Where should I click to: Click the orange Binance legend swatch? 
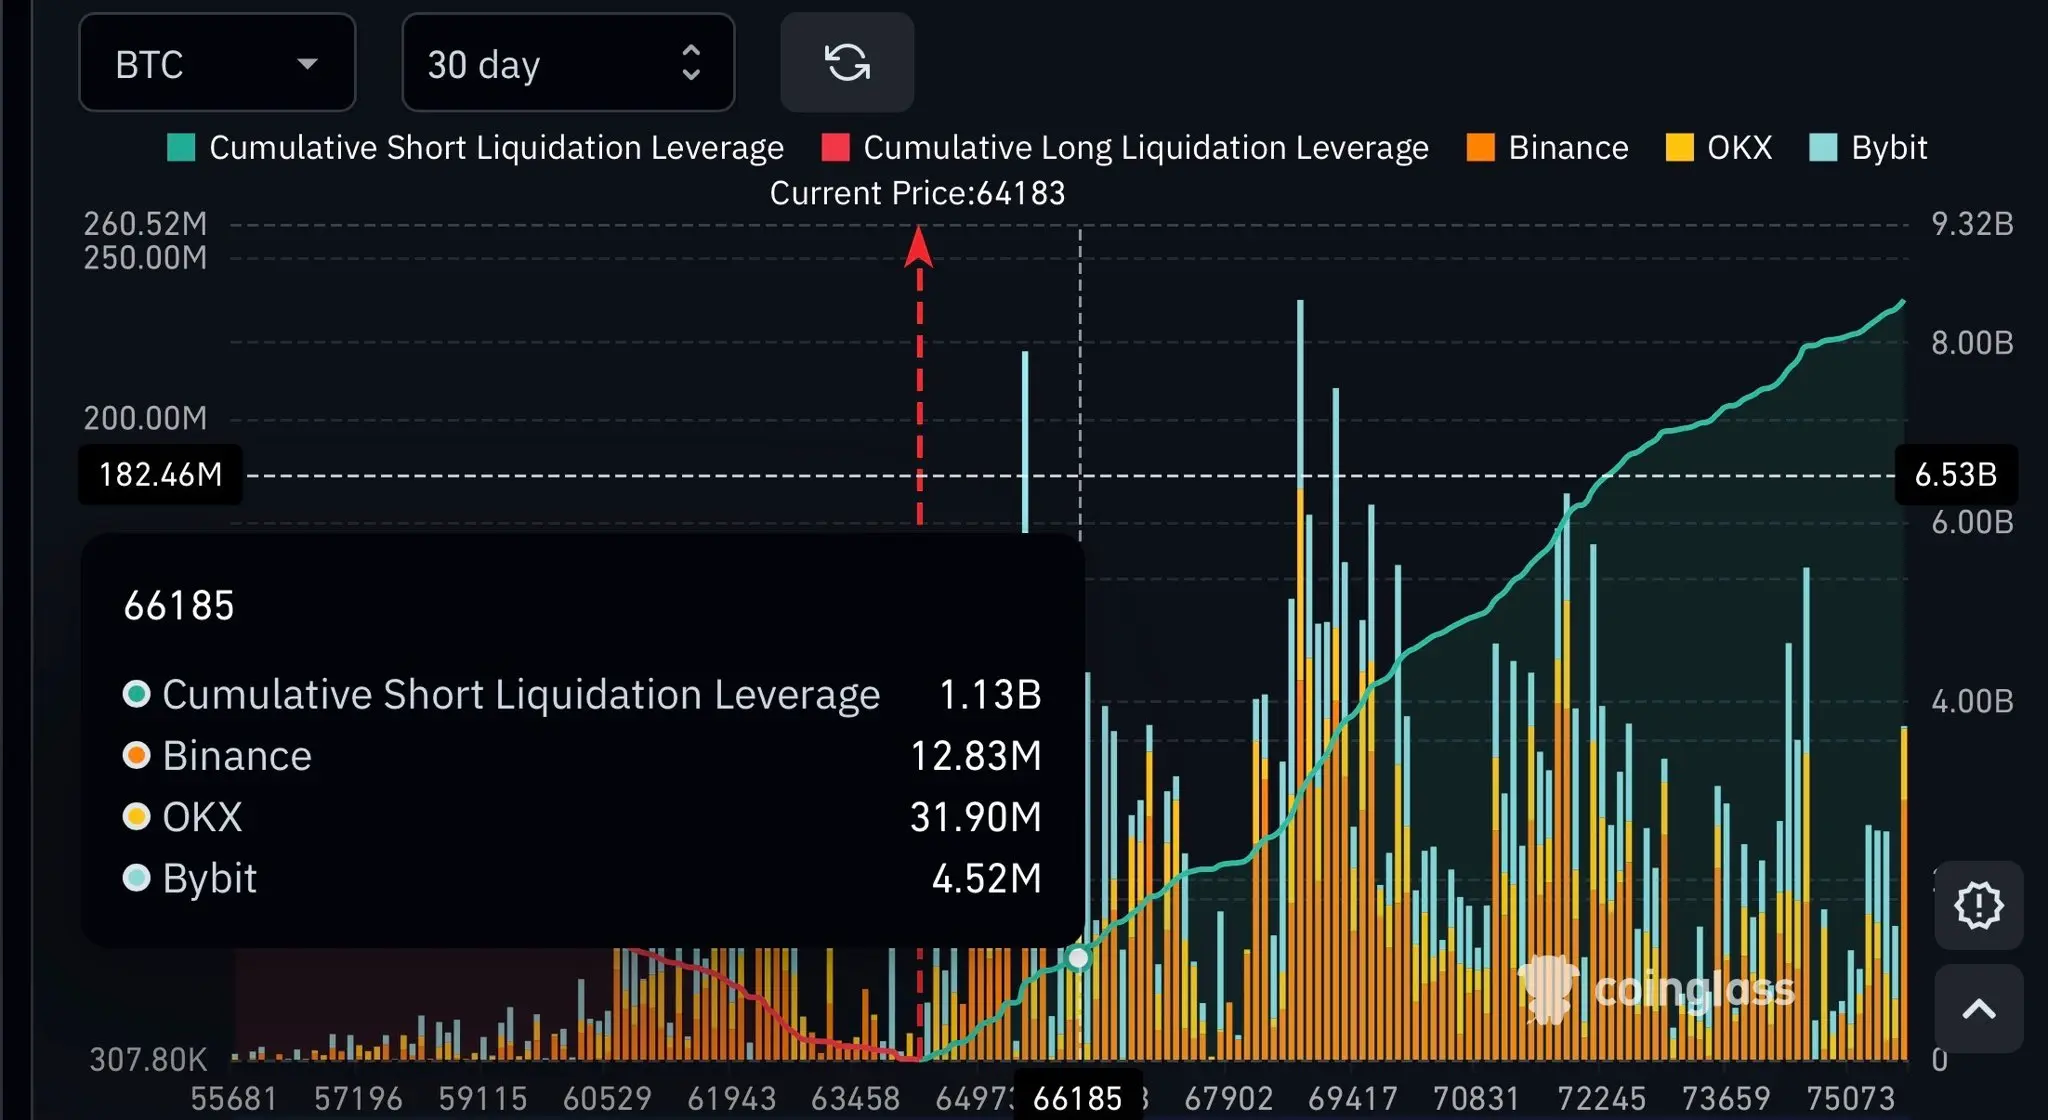coord(1480,148)
